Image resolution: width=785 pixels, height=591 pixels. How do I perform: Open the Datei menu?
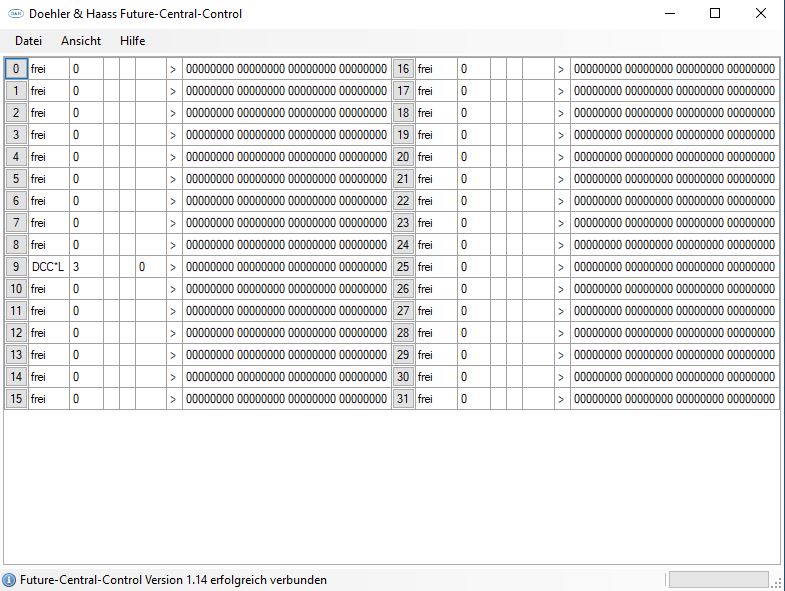28,41
